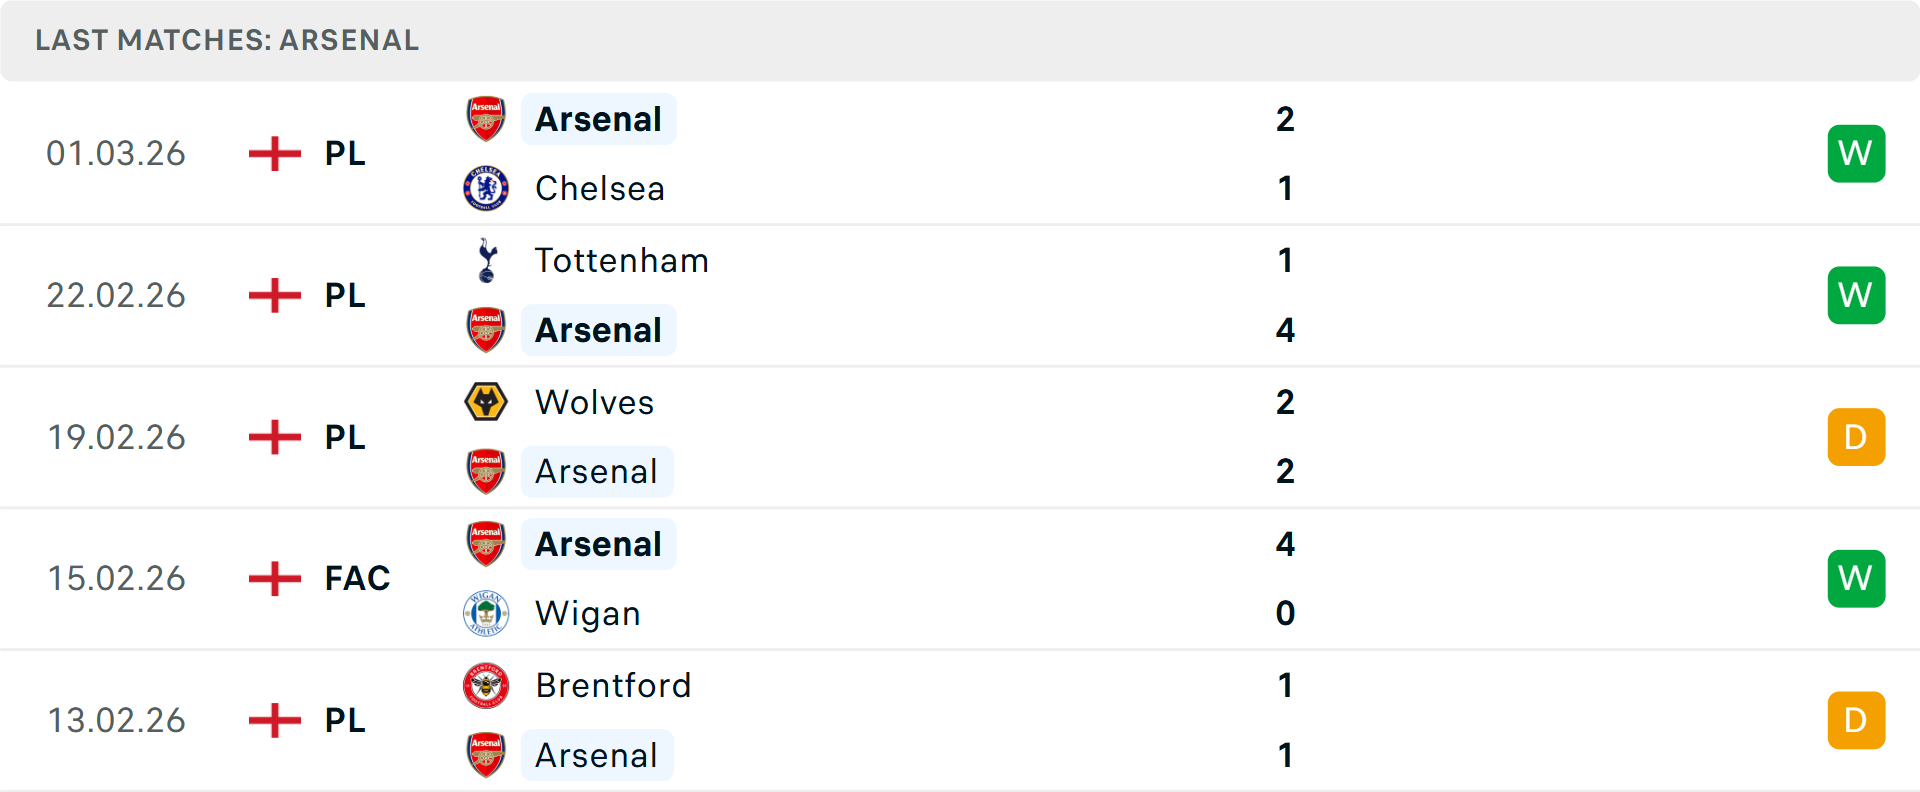Viewport: 1920px width, 792px height.
Task: Click the green W badge for the Chelsea match
Action: 1856,153
